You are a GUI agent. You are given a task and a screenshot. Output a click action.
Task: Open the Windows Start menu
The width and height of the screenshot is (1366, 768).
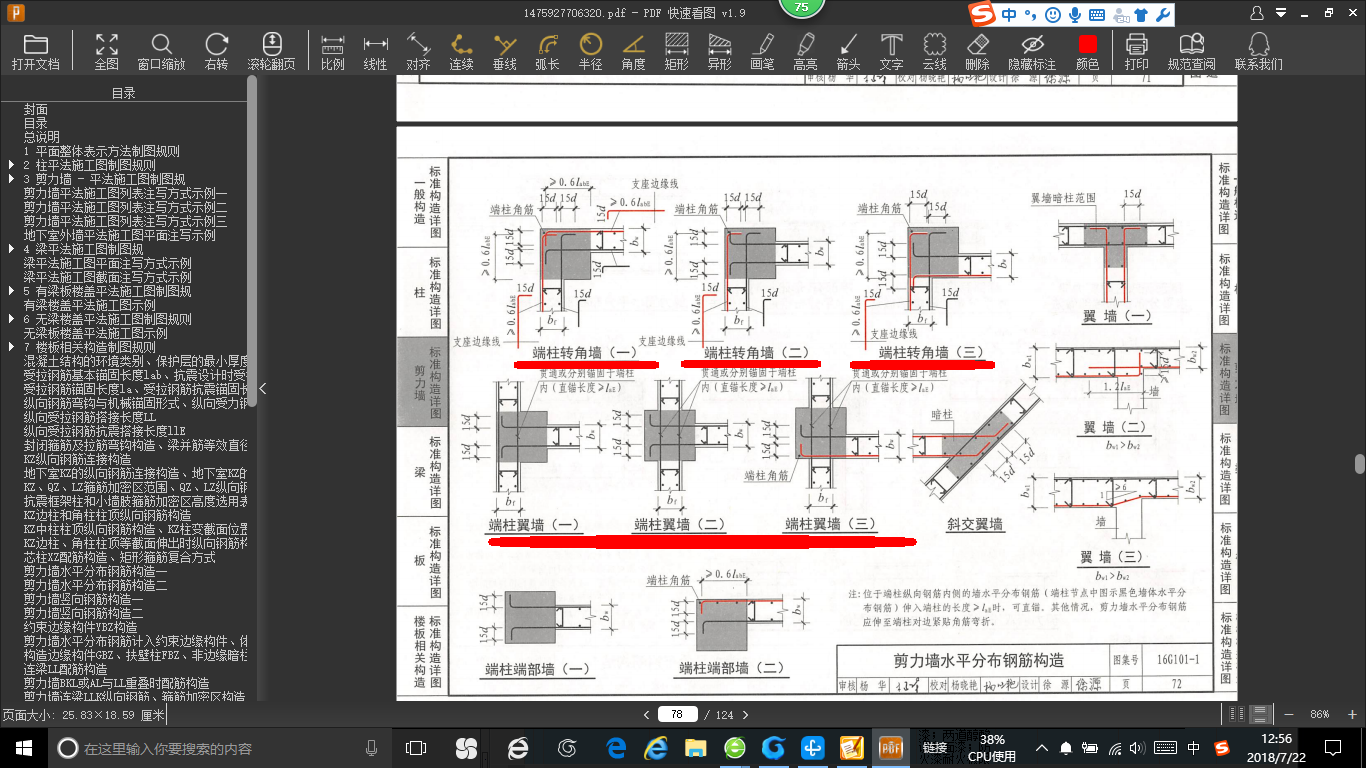23,747
